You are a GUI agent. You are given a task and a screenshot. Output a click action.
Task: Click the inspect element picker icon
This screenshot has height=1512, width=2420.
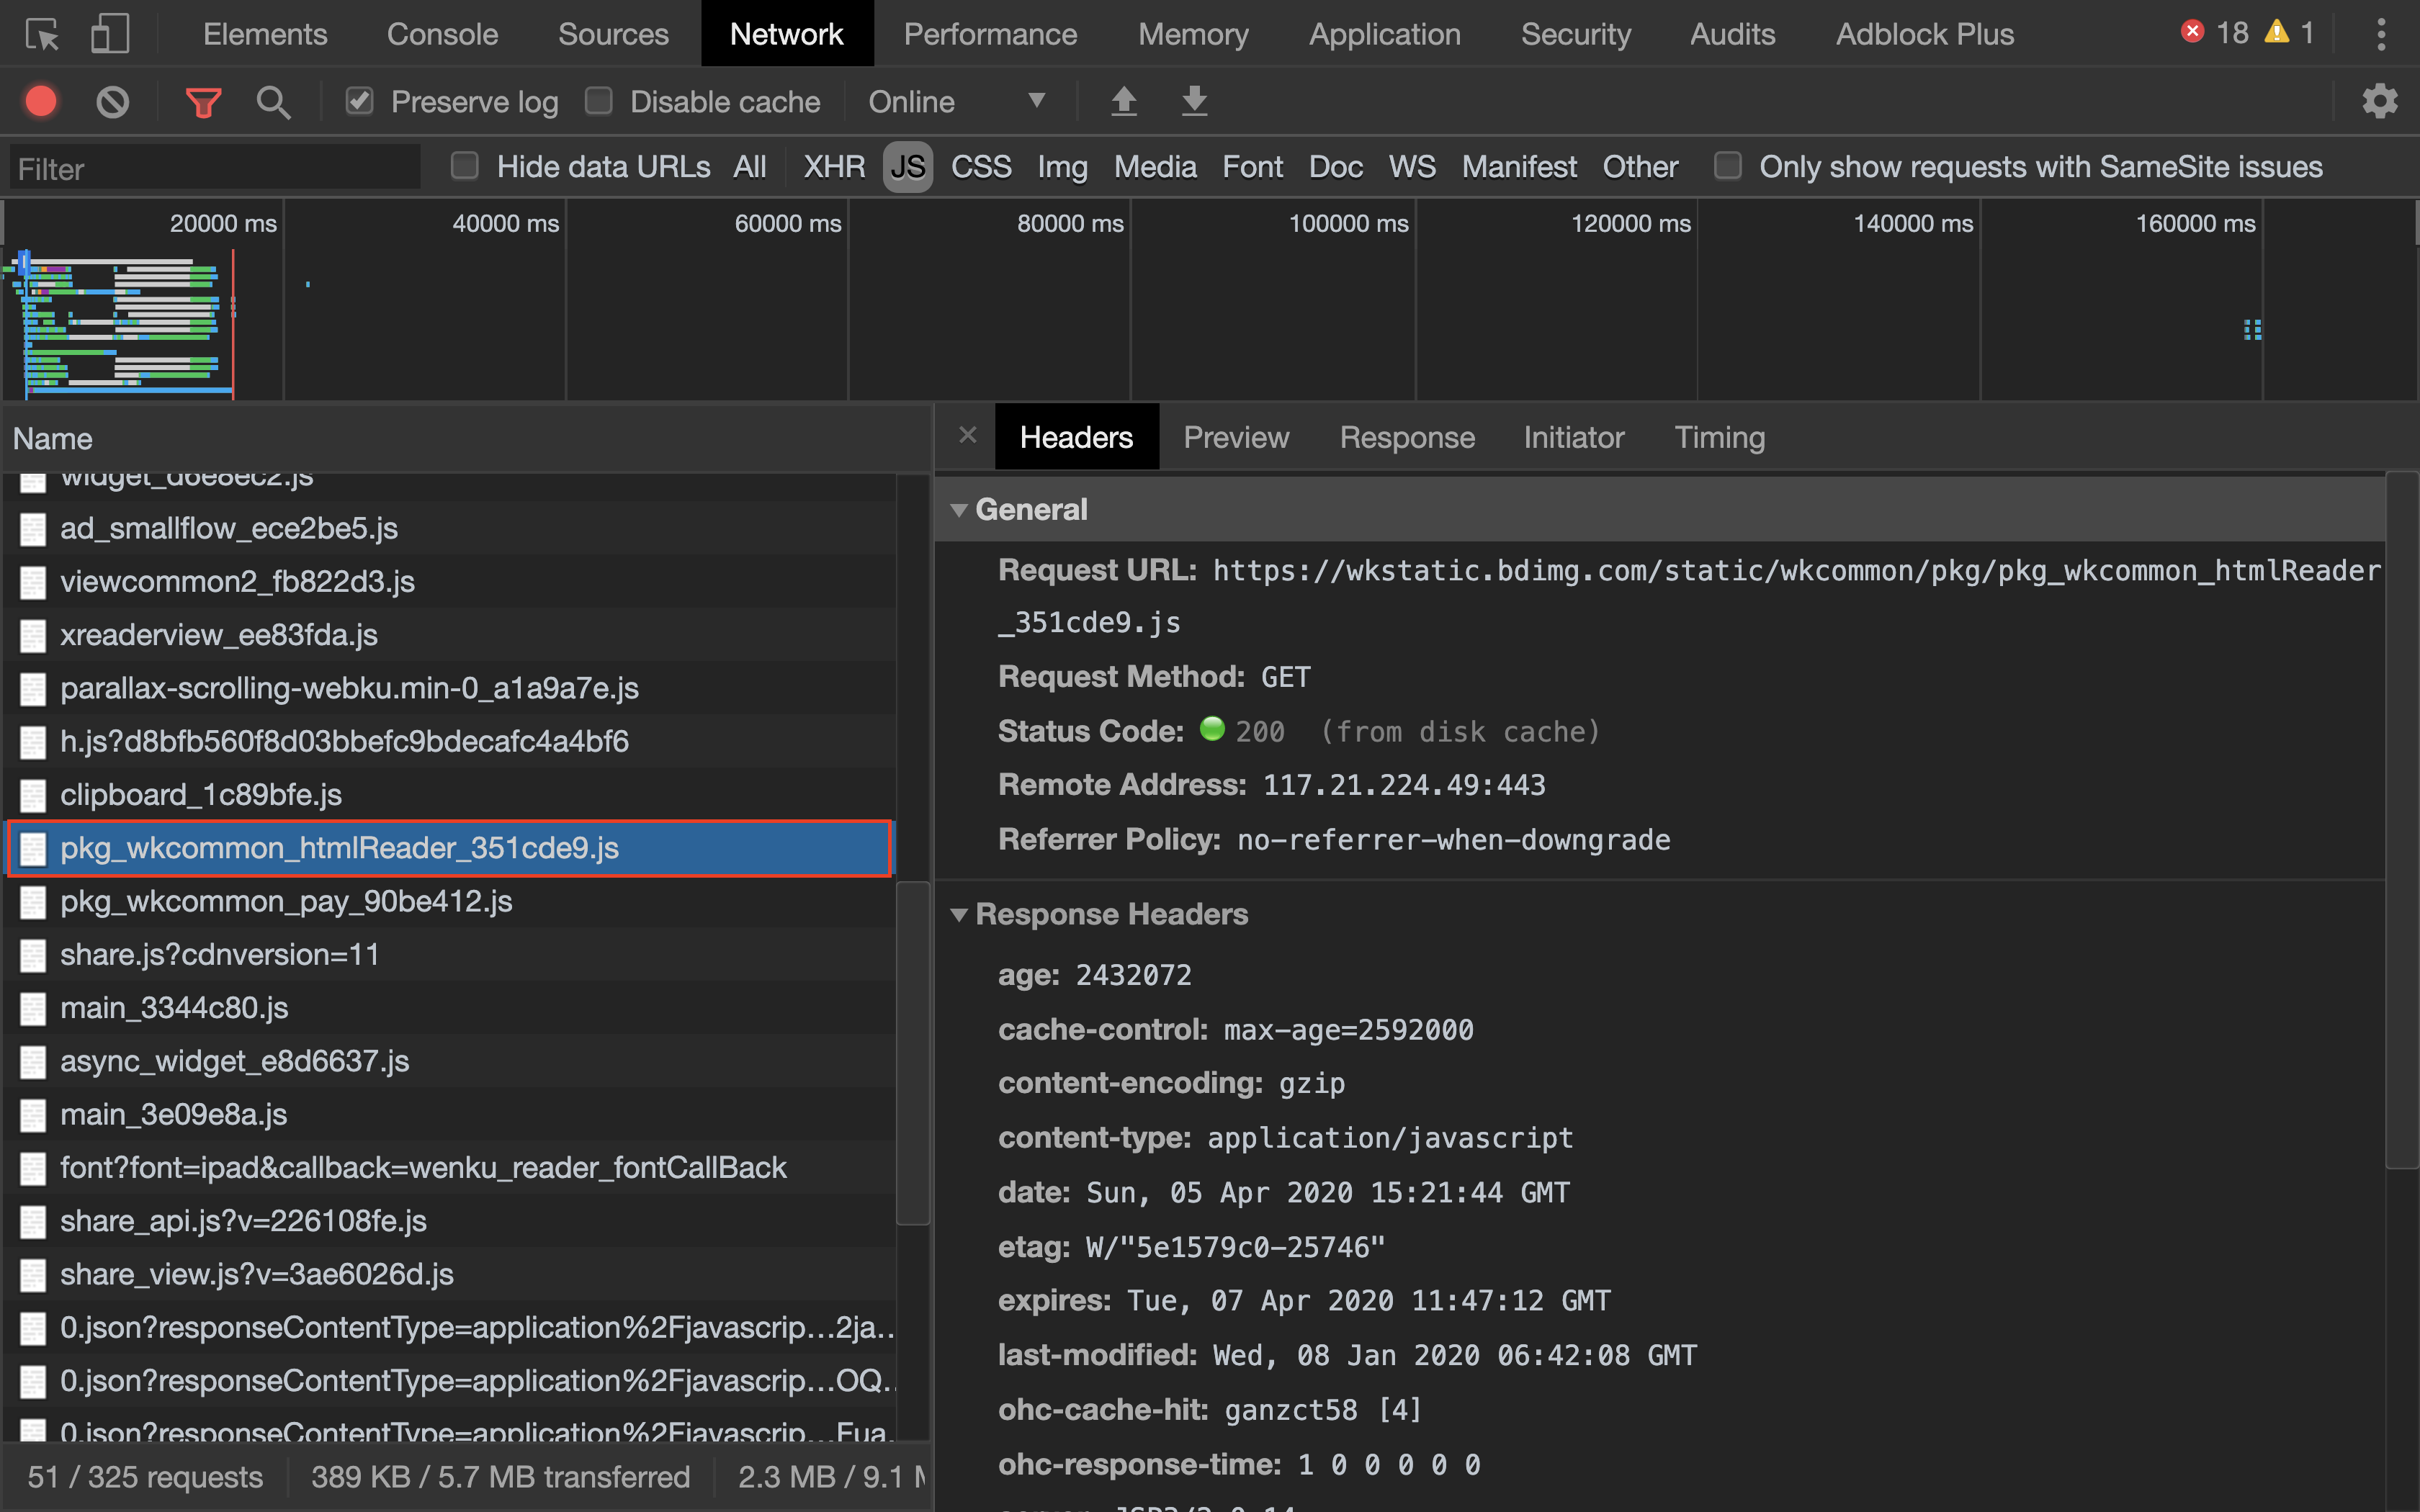[42, 35]
